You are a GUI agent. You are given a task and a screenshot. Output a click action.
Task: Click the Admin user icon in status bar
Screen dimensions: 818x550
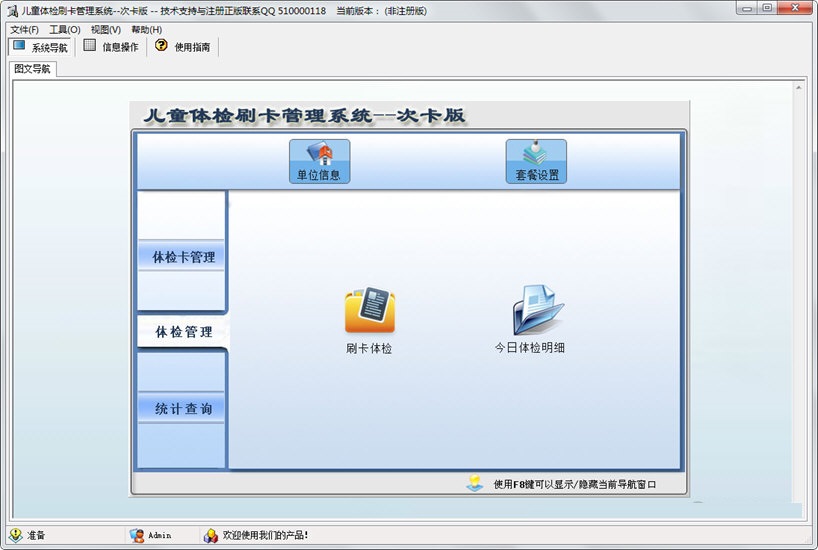coord(137,535)
